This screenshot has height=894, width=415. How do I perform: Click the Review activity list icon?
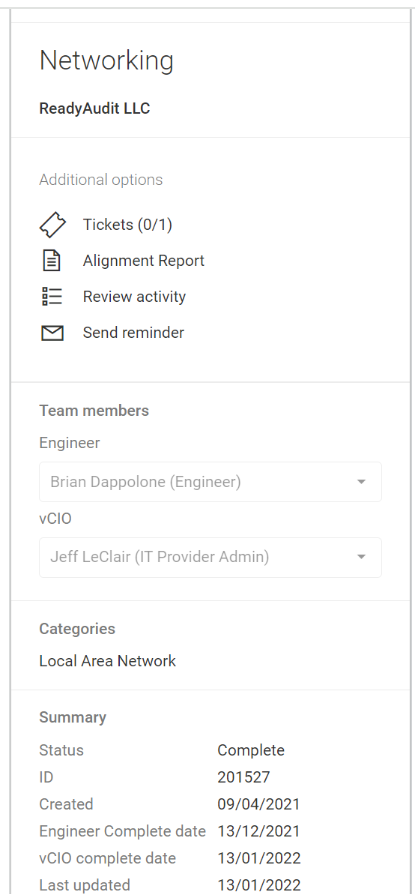[52, 296]
